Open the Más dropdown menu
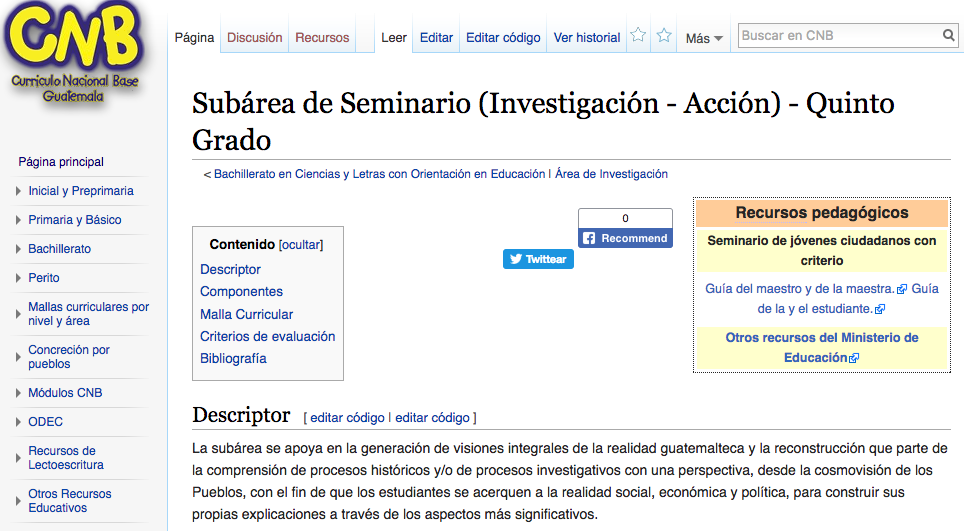 tap(704, 38)
